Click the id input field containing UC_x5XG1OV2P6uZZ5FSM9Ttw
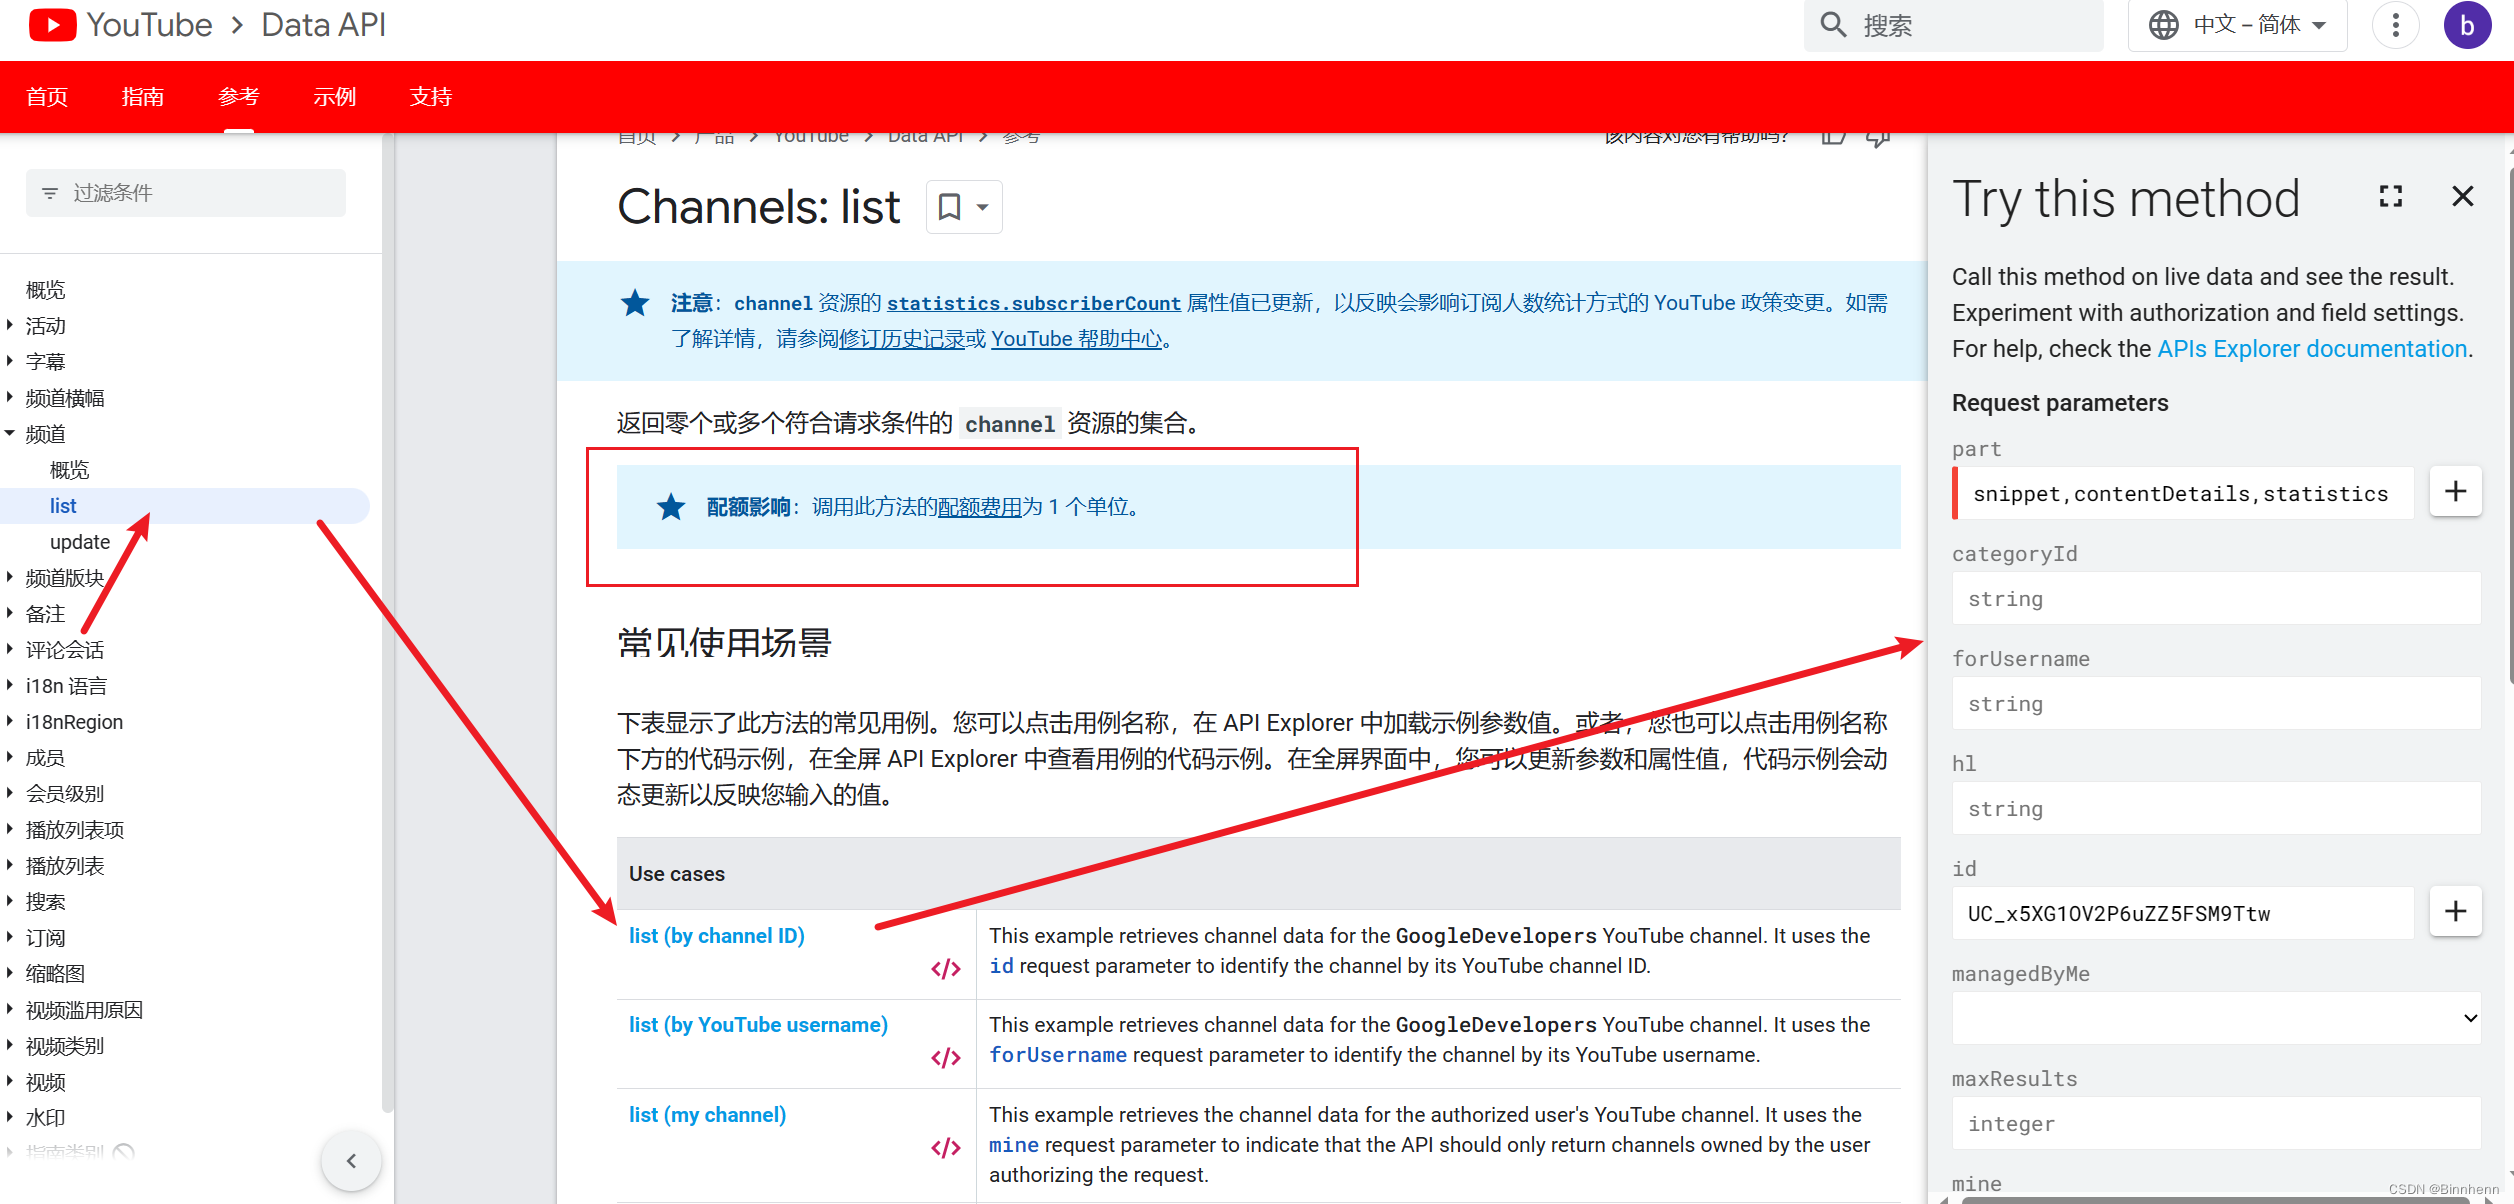The width and height of the screenshot is (2514, 1204). (x=2180, y=912)
